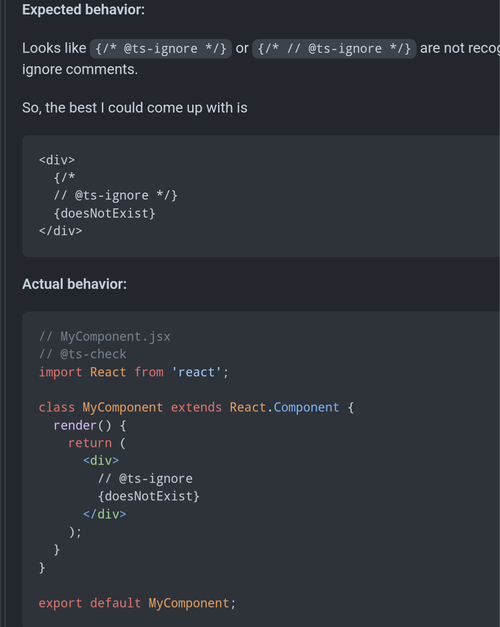Click the import React from 'react' line
Image resolution: width=500 pixels, height=627 pixels.
(x=134, y=372)
